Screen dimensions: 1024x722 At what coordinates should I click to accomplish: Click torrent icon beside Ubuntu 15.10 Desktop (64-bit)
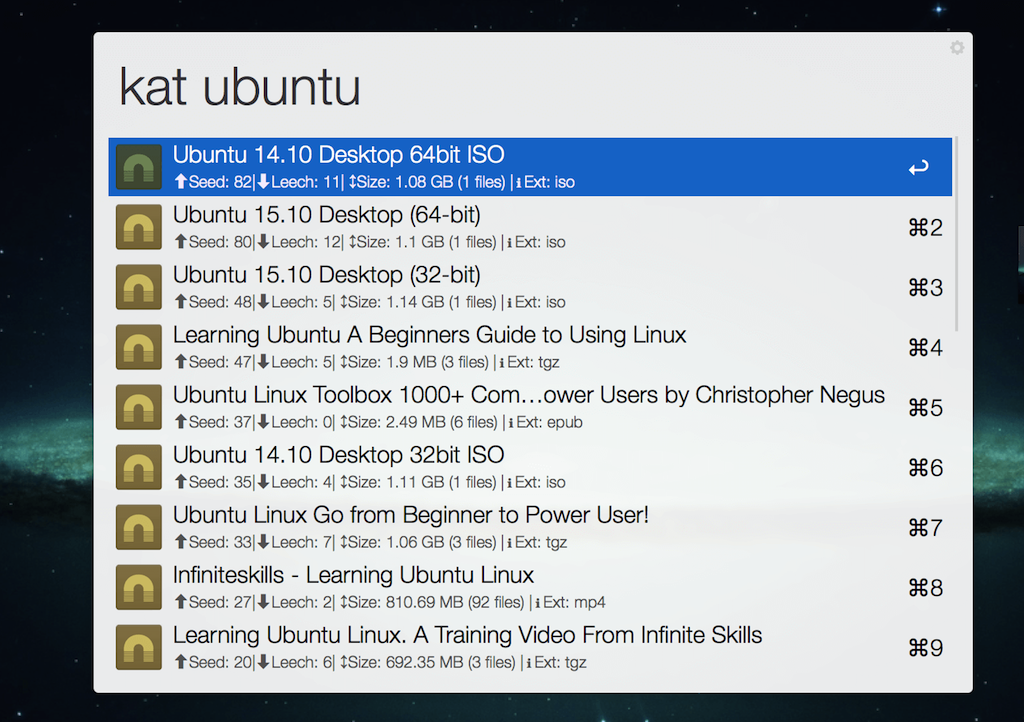click(x=138, y=227)
